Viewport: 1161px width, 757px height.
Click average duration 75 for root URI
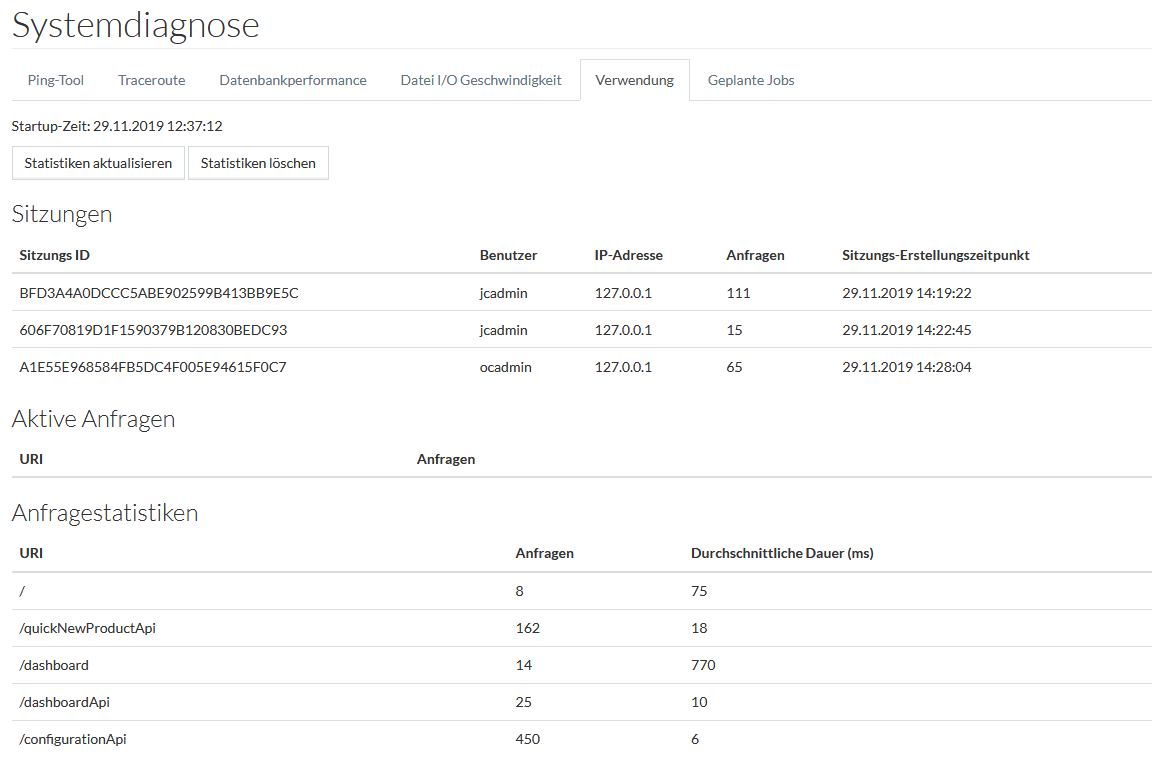(699, 590)
